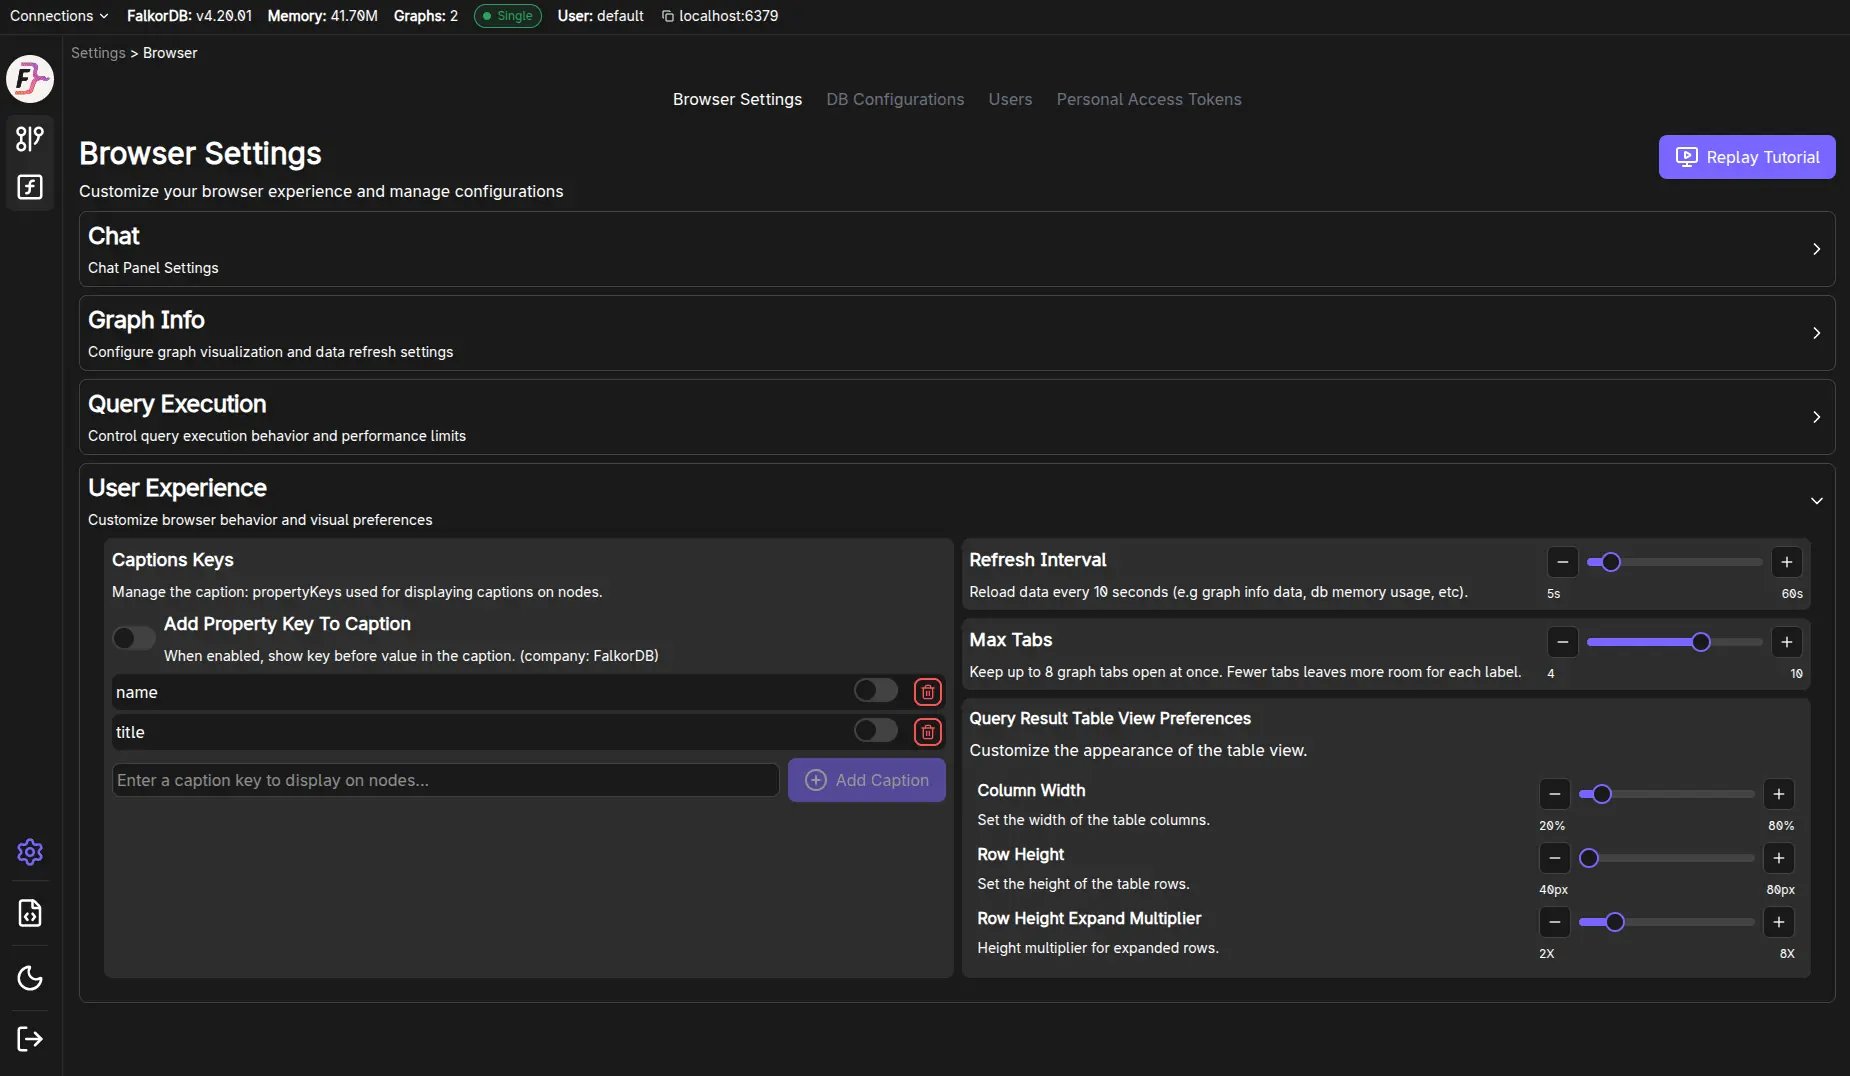Open the Settings gear icon in sidebar
1850x1076 pixels.
[30, 852]
